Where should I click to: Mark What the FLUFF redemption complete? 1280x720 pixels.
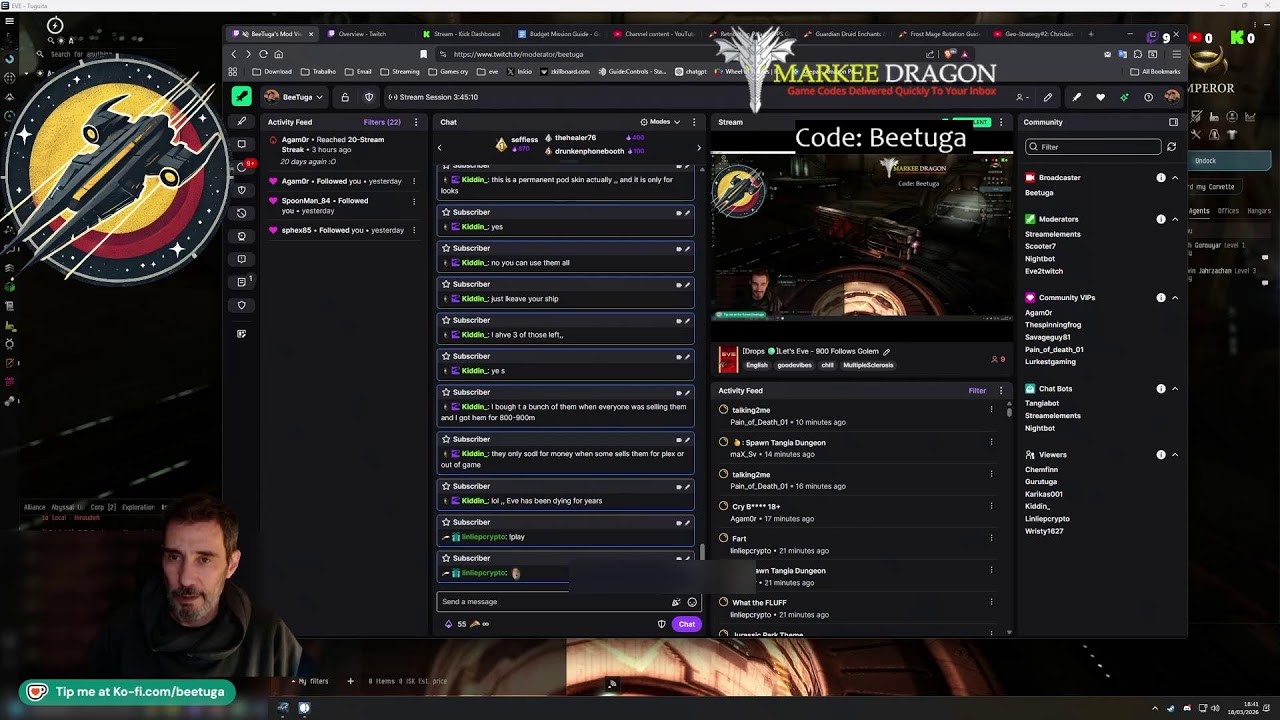[x=724, y=602]
